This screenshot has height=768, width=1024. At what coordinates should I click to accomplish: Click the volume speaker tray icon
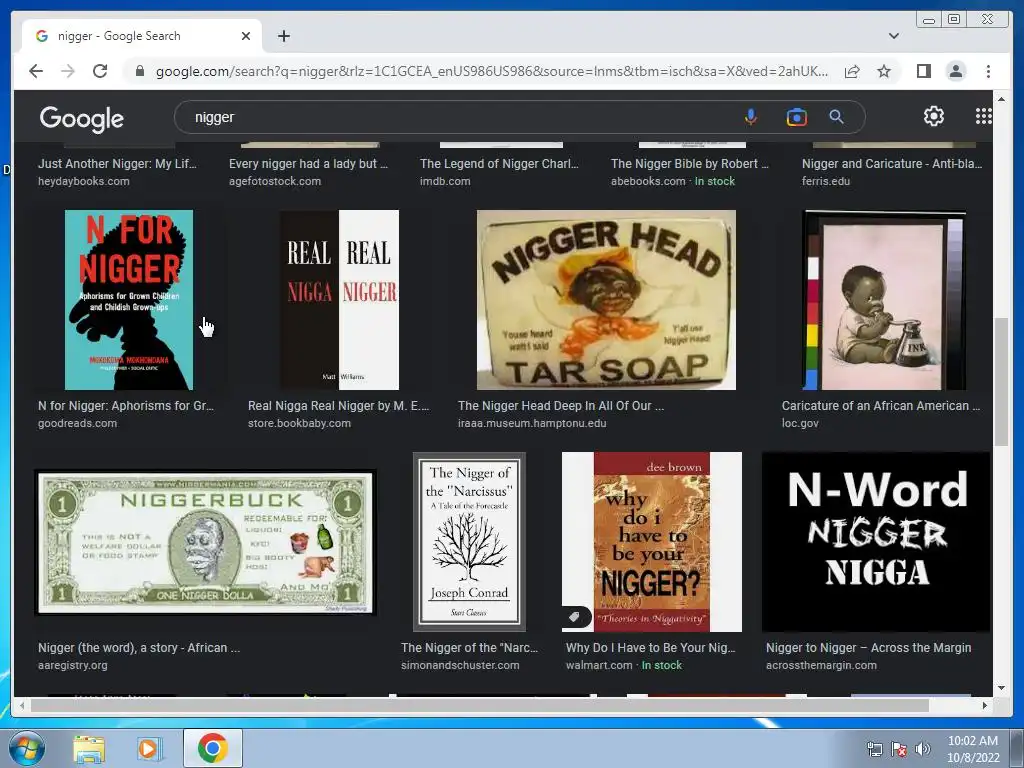(x=922, y=749)
